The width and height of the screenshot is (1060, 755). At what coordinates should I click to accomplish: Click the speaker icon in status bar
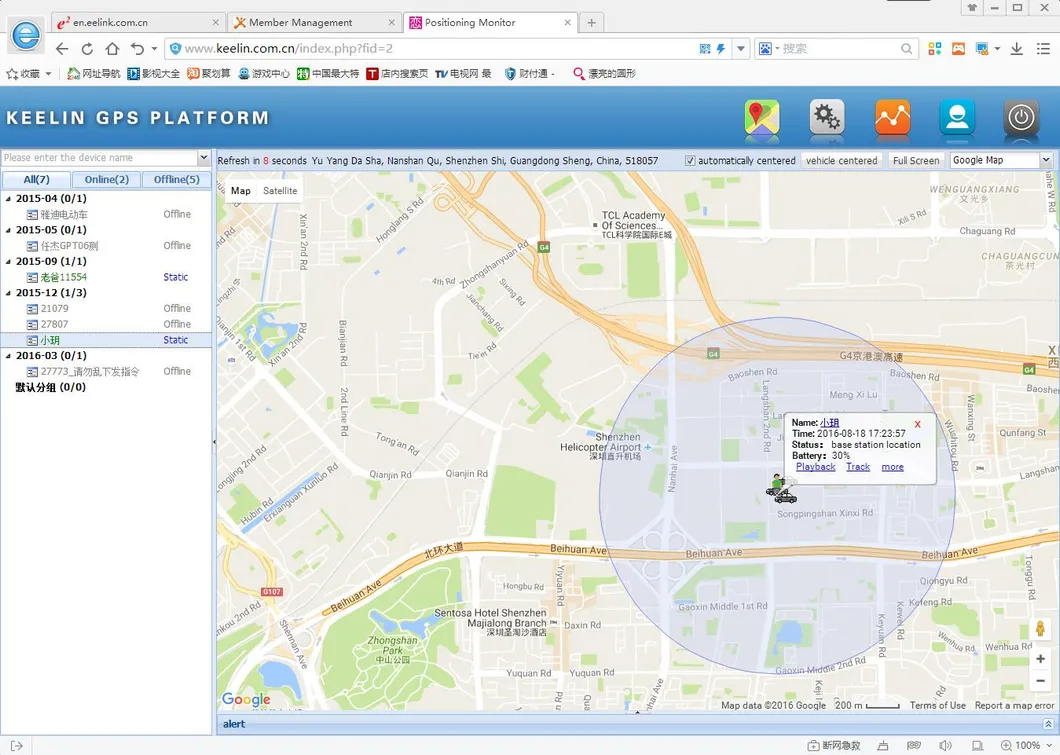click(944, 744)
